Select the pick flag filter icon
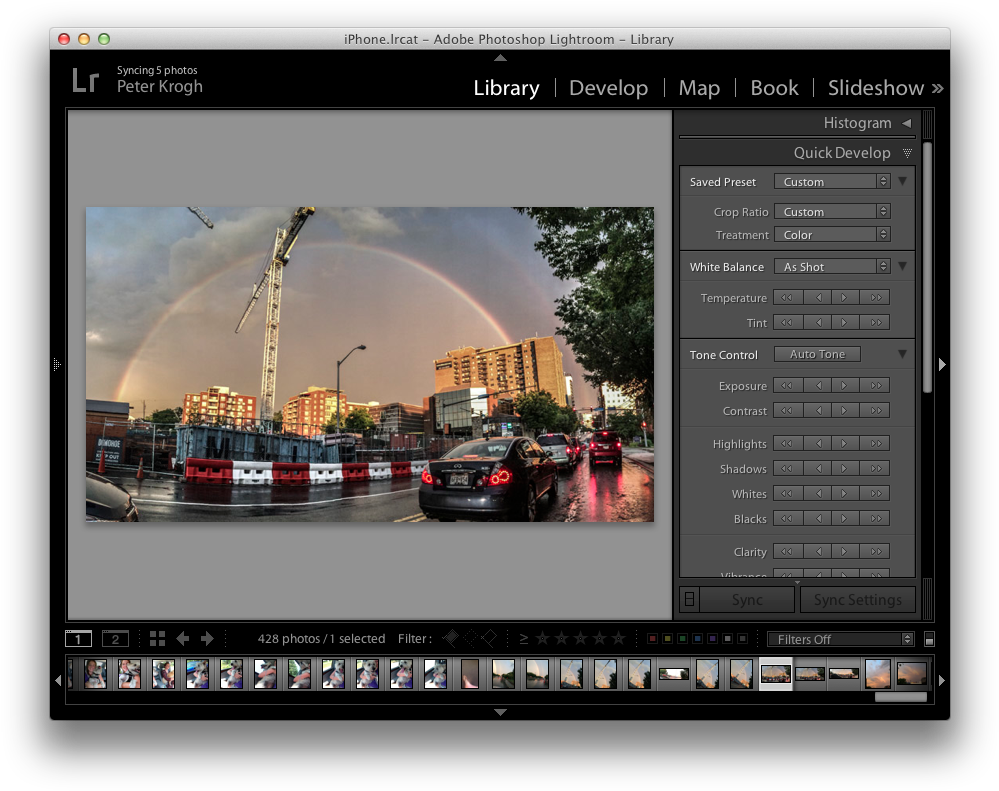999x791 pixels. tap(451, 638)
